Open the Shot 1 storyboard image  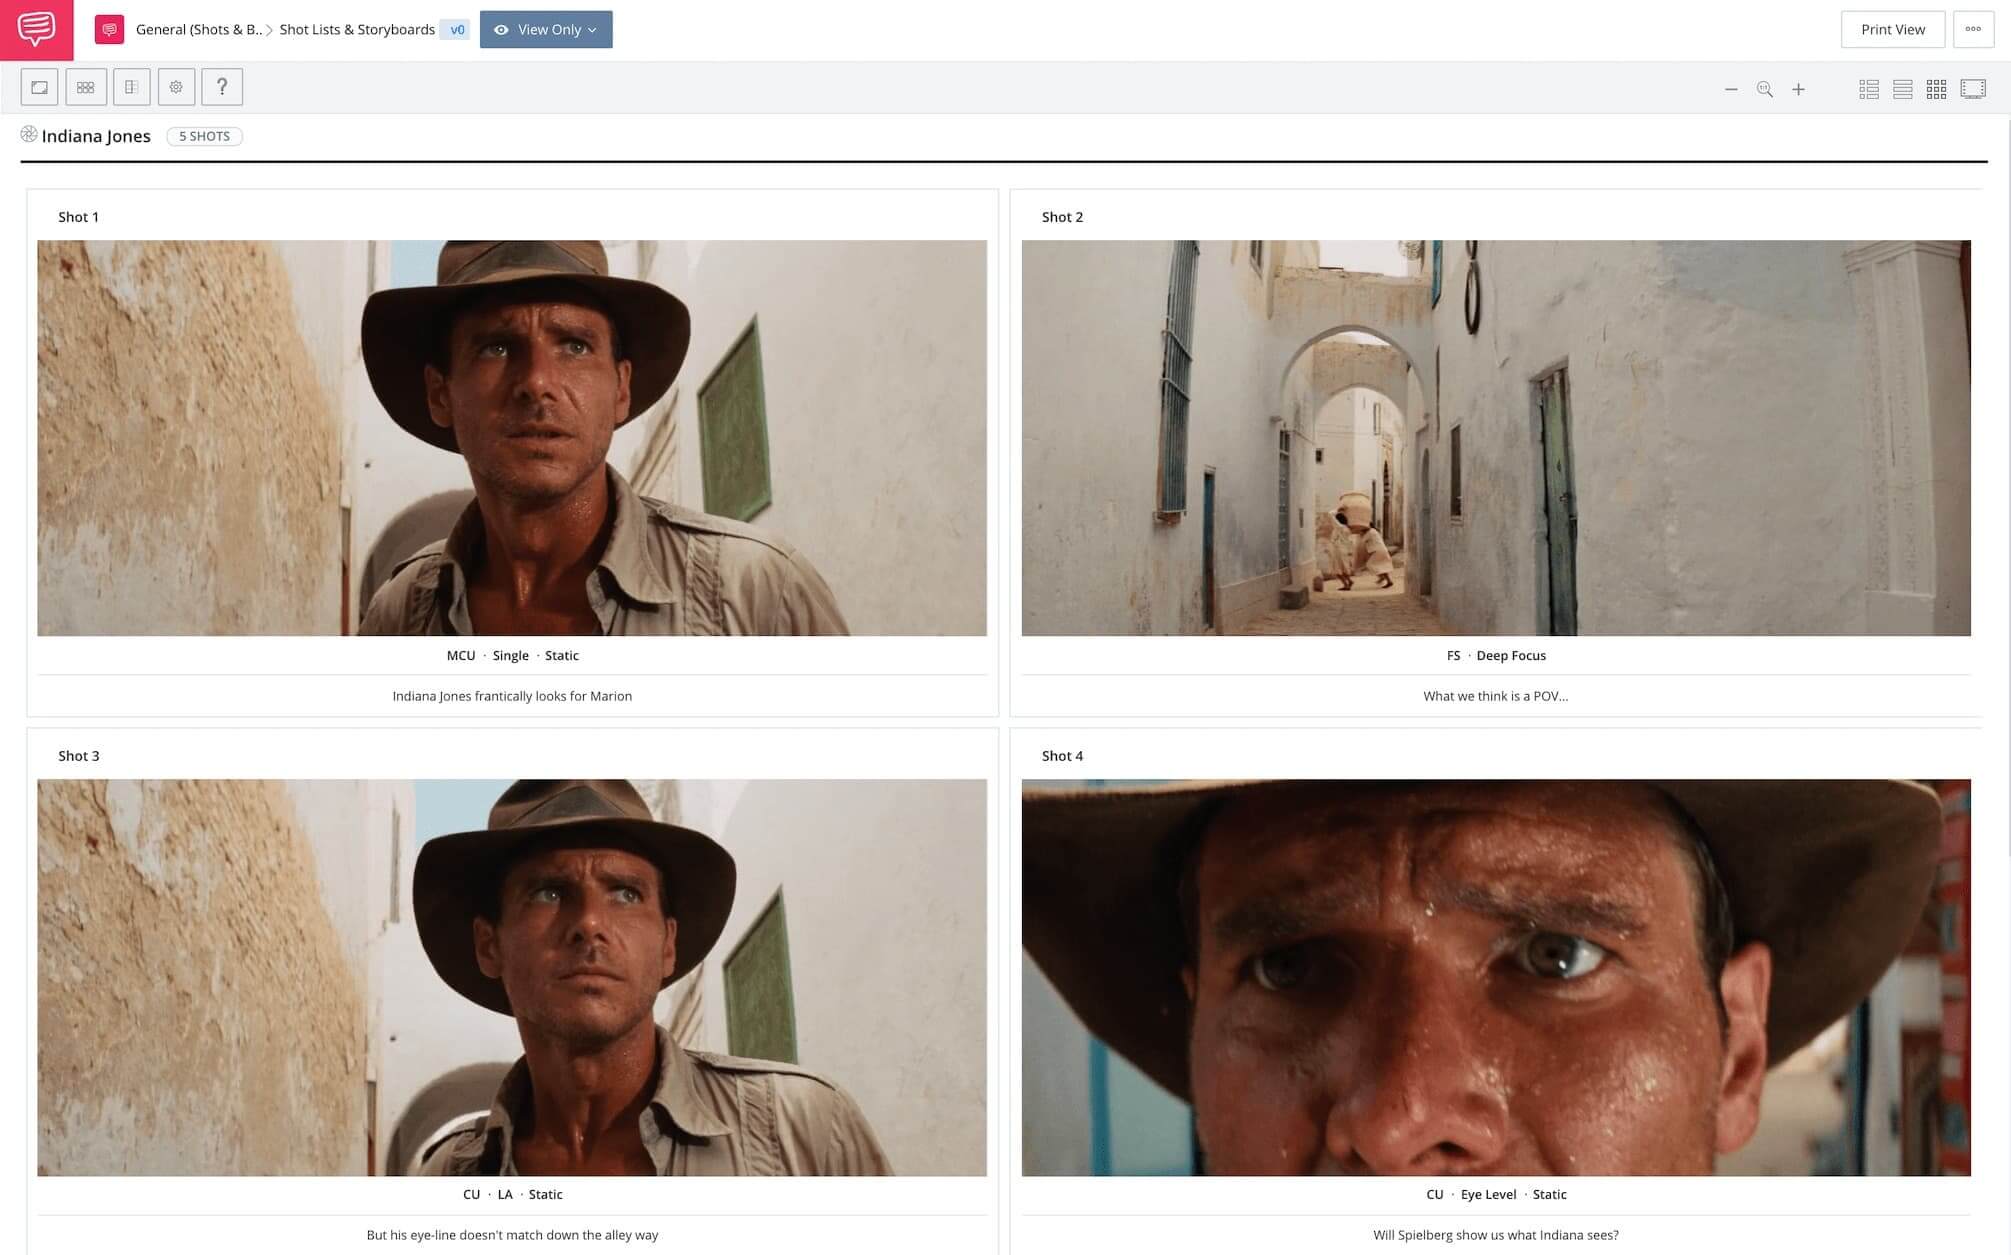(x=512, y=438)
